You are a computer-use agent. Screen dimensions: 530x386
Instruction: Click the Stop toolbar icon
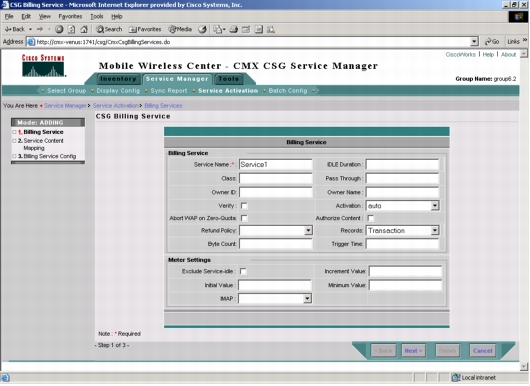(x=59, y=29)
